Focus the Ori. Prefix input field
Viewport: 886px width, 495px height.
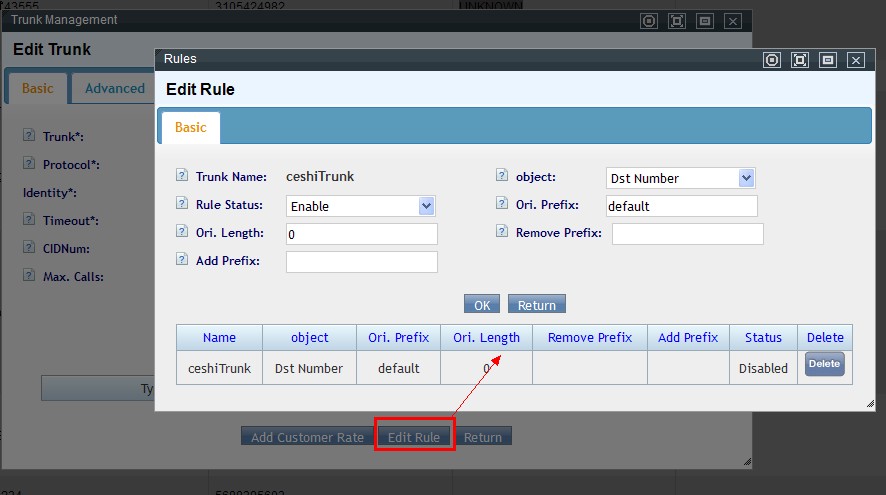(x=681, y=206)
